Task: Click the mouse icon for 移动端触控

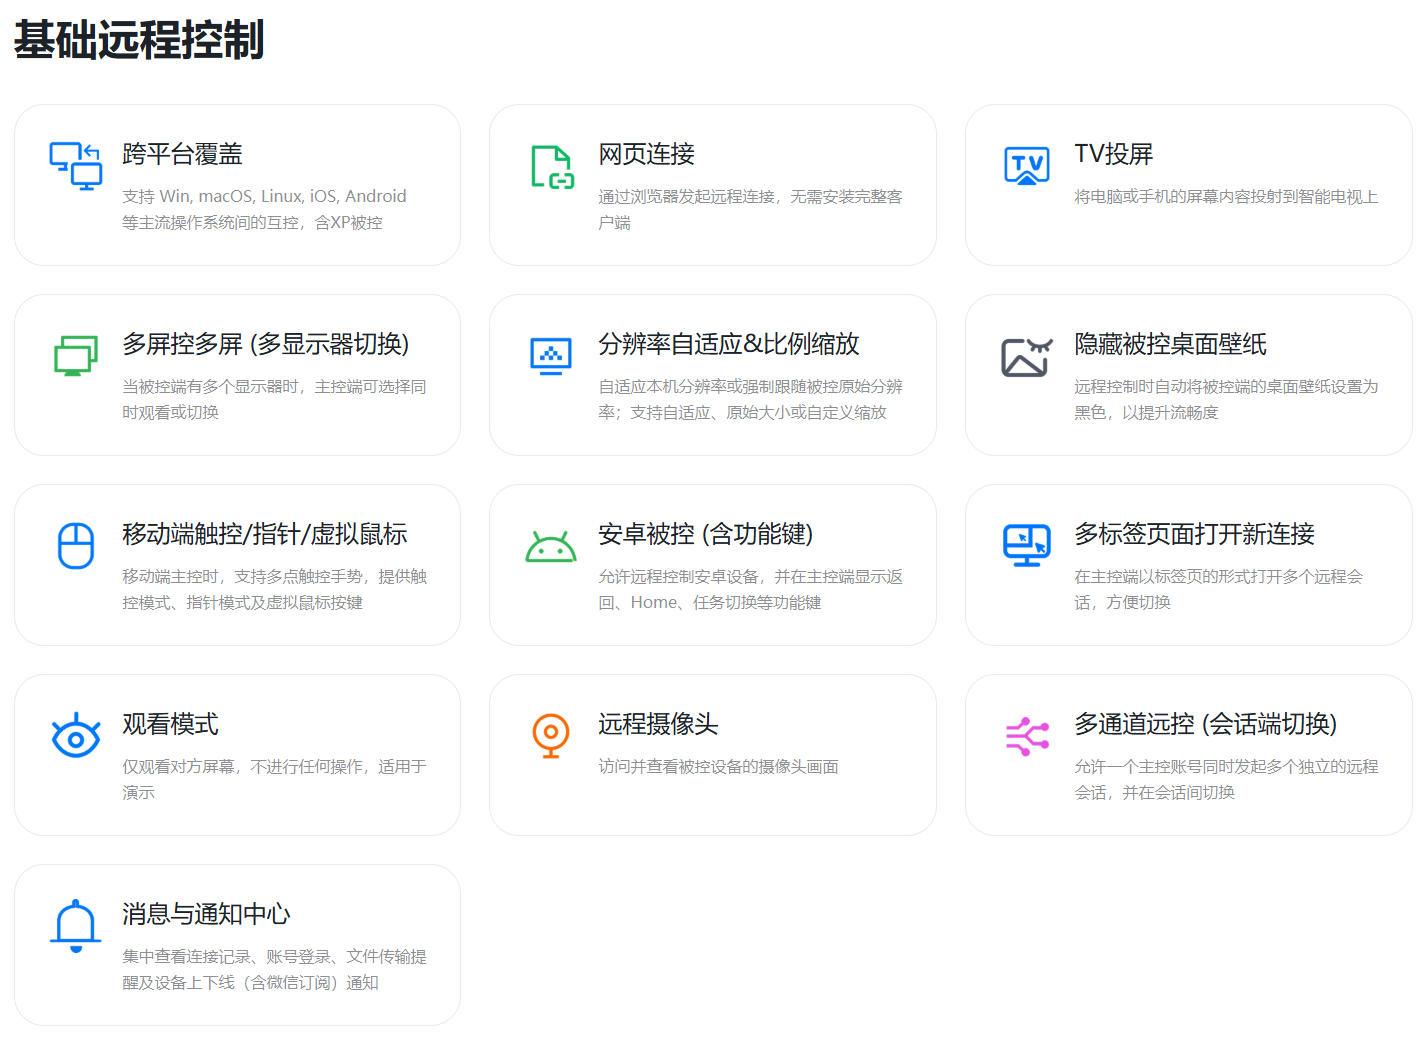Action: tap(75, 545)
